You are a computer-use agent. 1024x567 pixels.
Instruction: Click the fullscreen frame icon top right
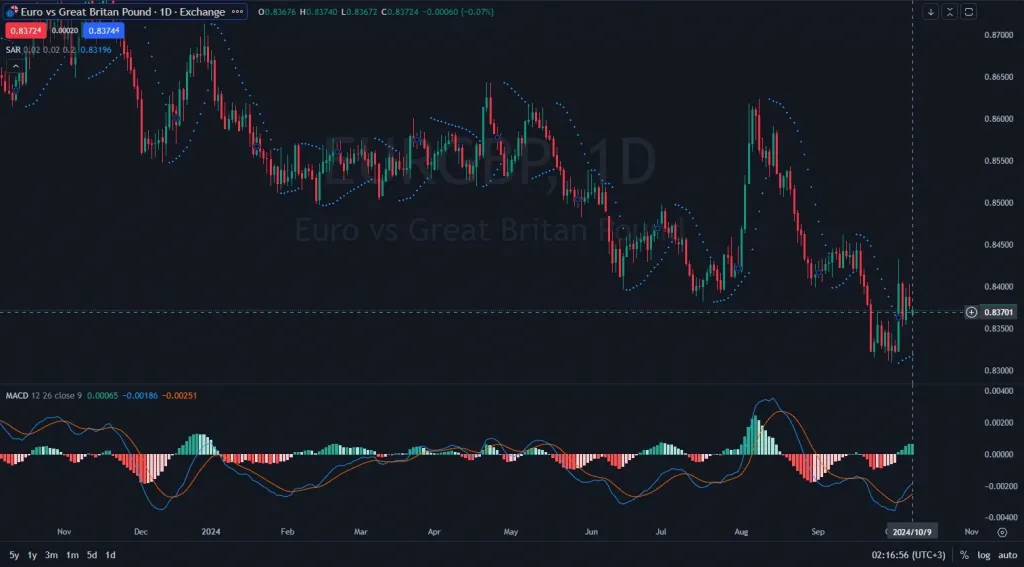click(968, 12)
